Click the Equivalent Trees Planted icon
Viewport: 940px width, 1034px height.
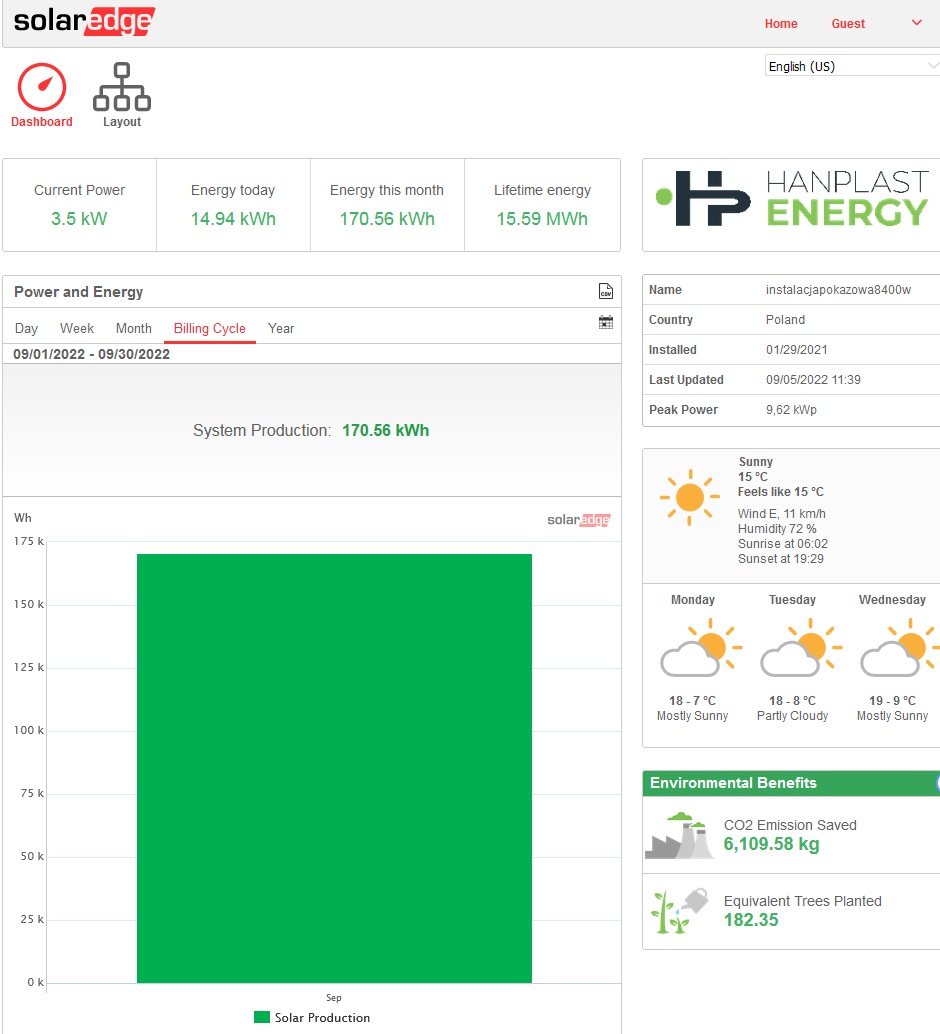(679, 911)
